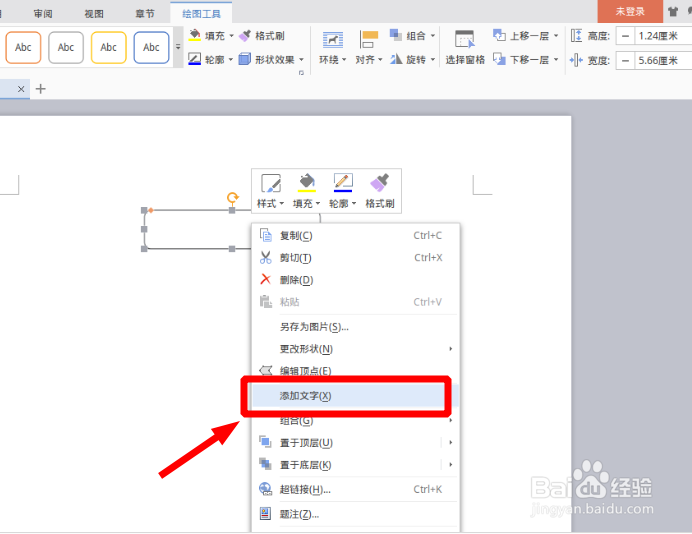The width and height of the screenshot is (692, 534).
Task: Edit the width field 5.66厘米
Action: [x=663, y=60]
